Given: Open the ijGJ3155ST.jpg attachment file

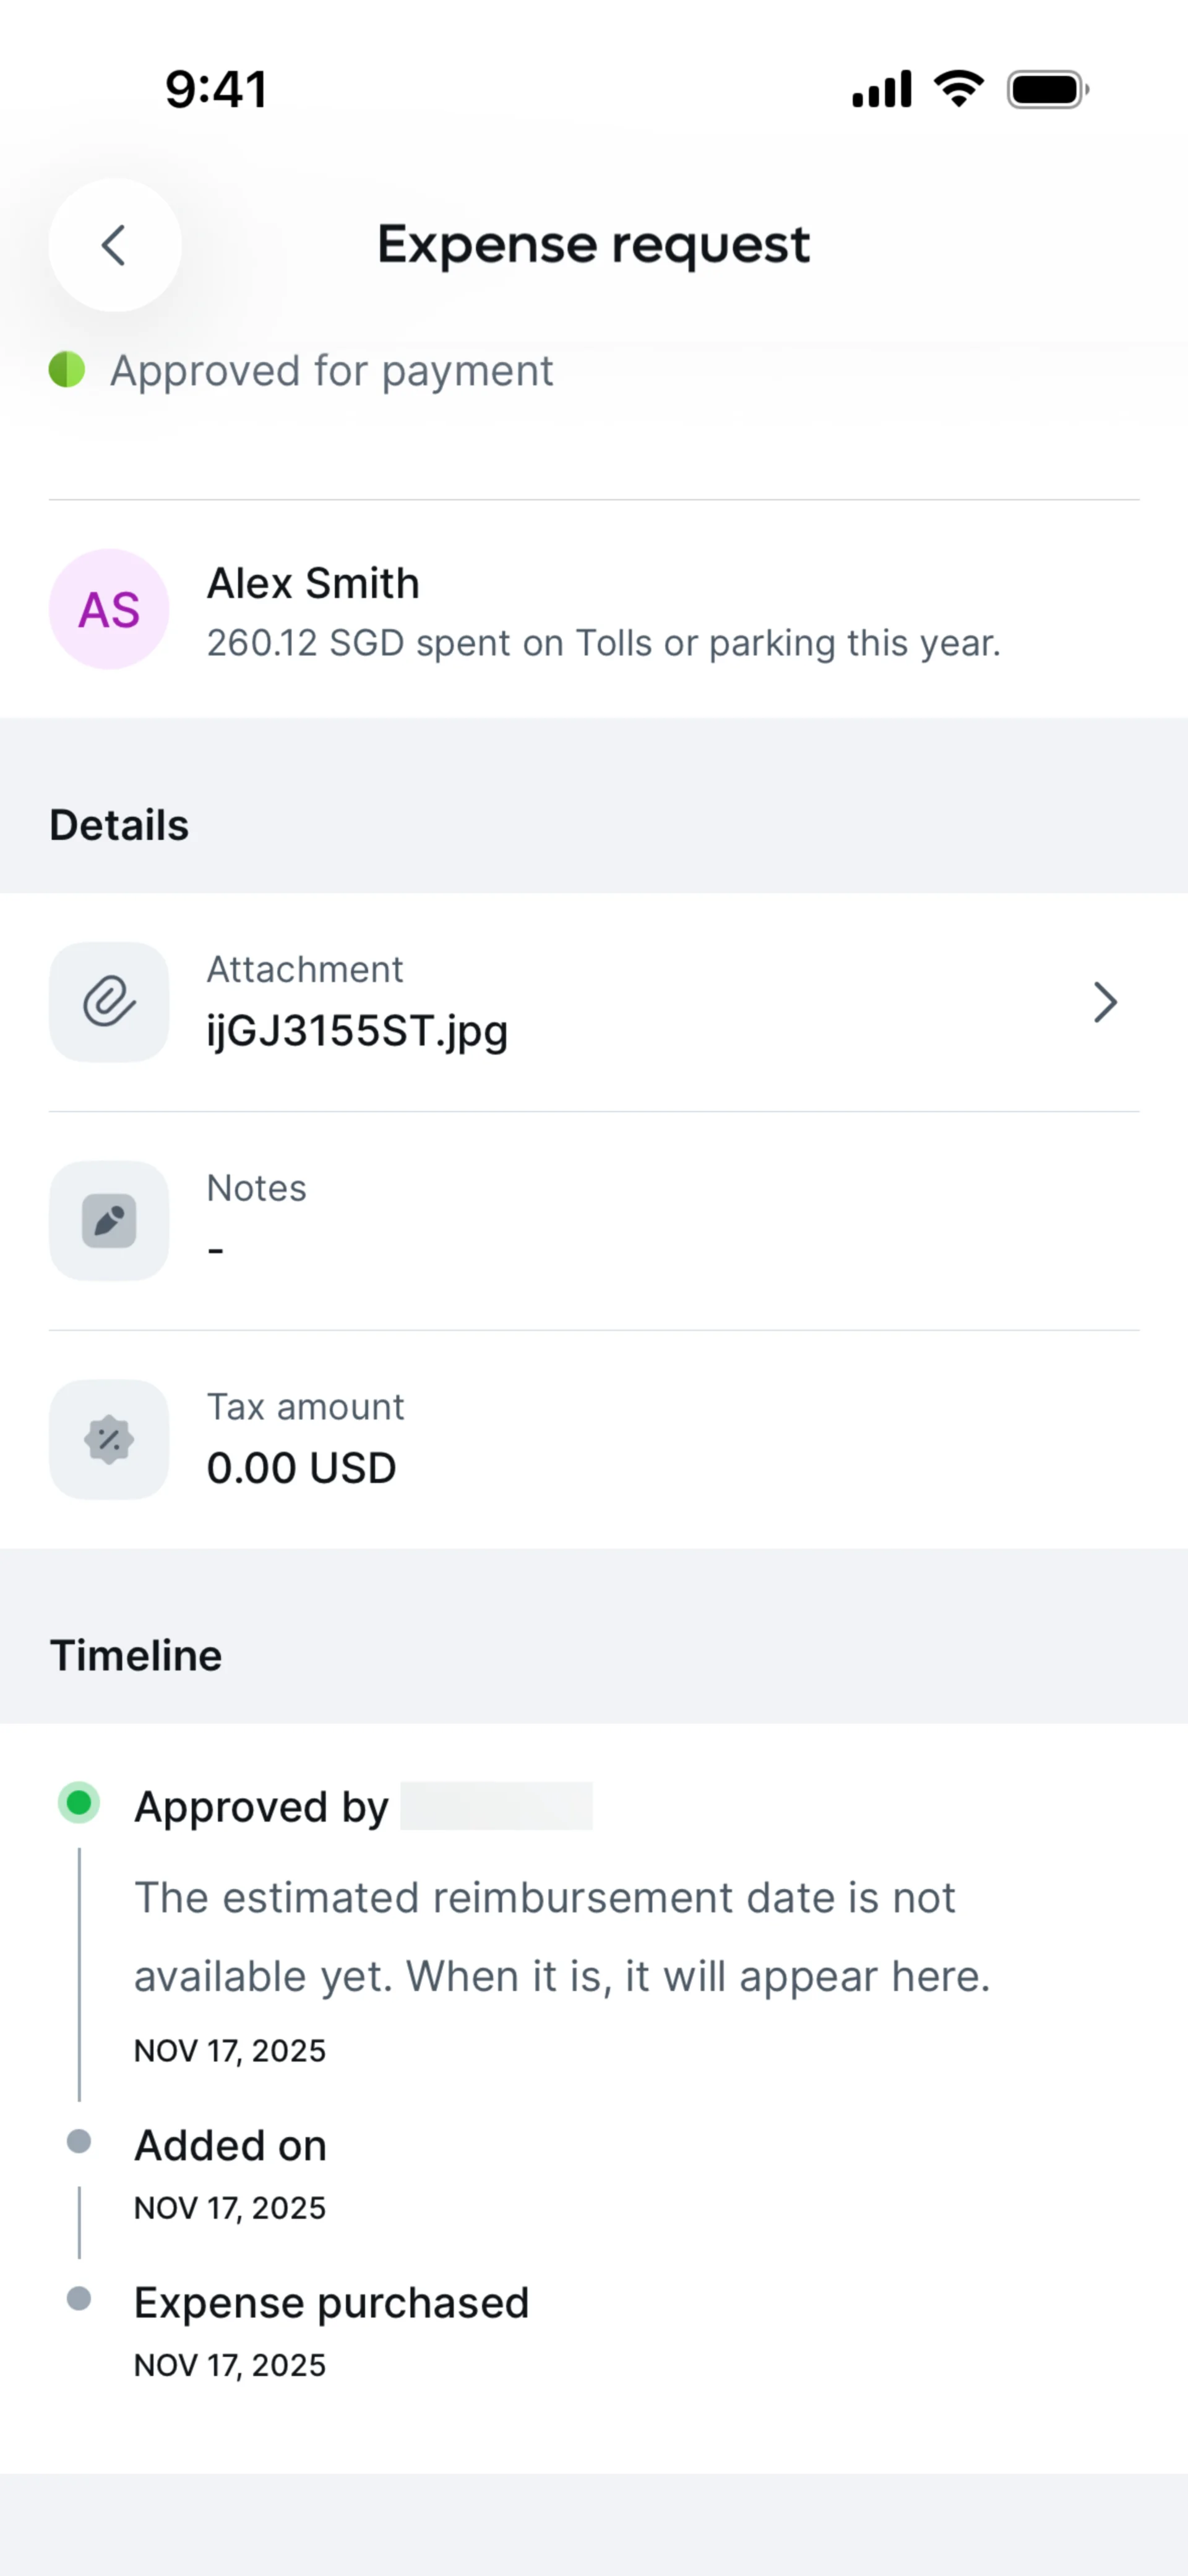Looking at the screenshot, I should (x=357, y=1031).
